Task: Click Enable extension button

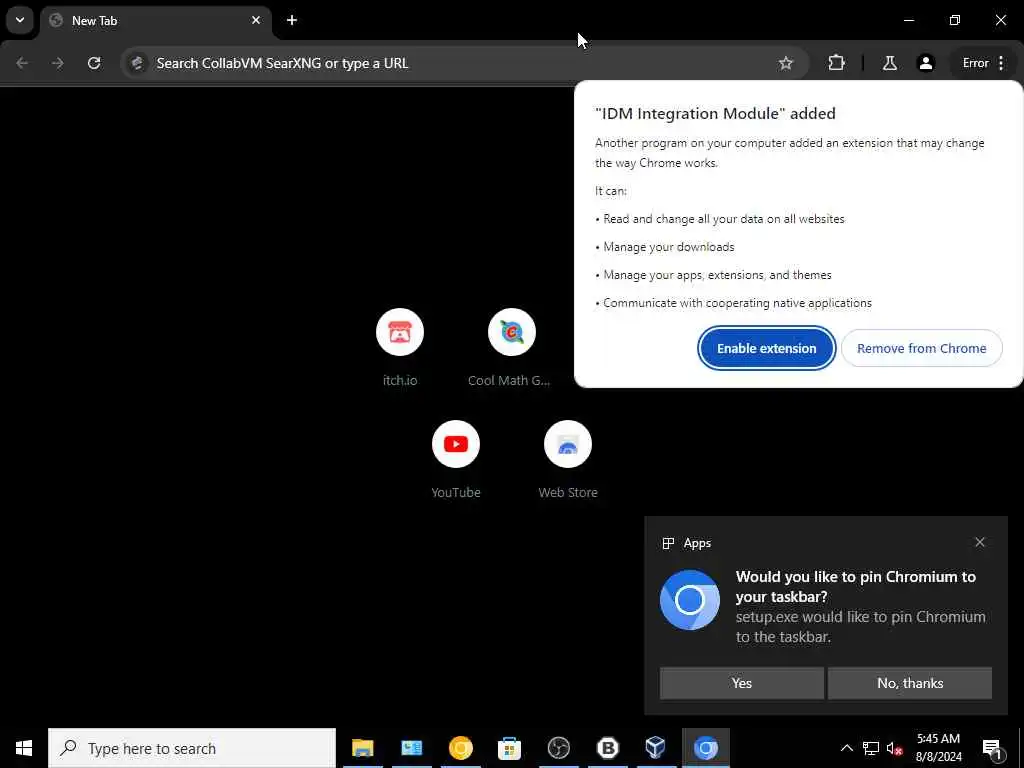Action: coord(767,348)
